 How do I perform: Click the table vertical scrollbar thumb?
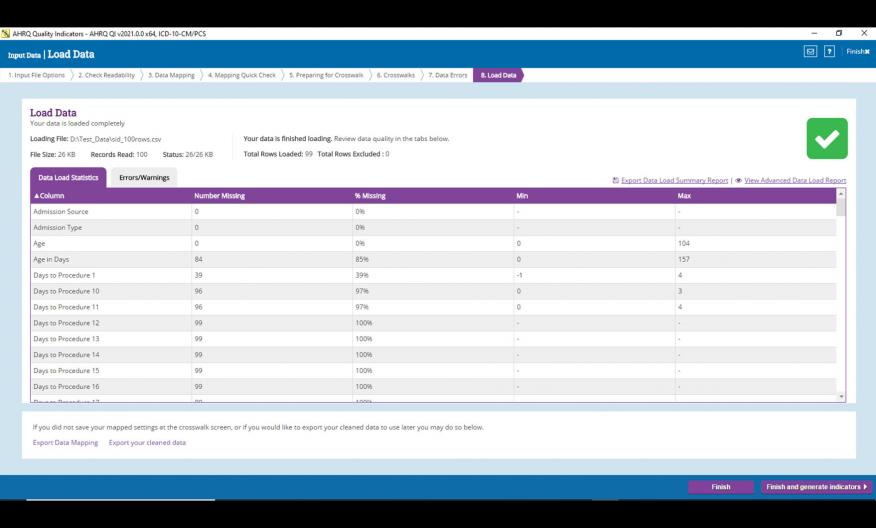coord(841,207)
